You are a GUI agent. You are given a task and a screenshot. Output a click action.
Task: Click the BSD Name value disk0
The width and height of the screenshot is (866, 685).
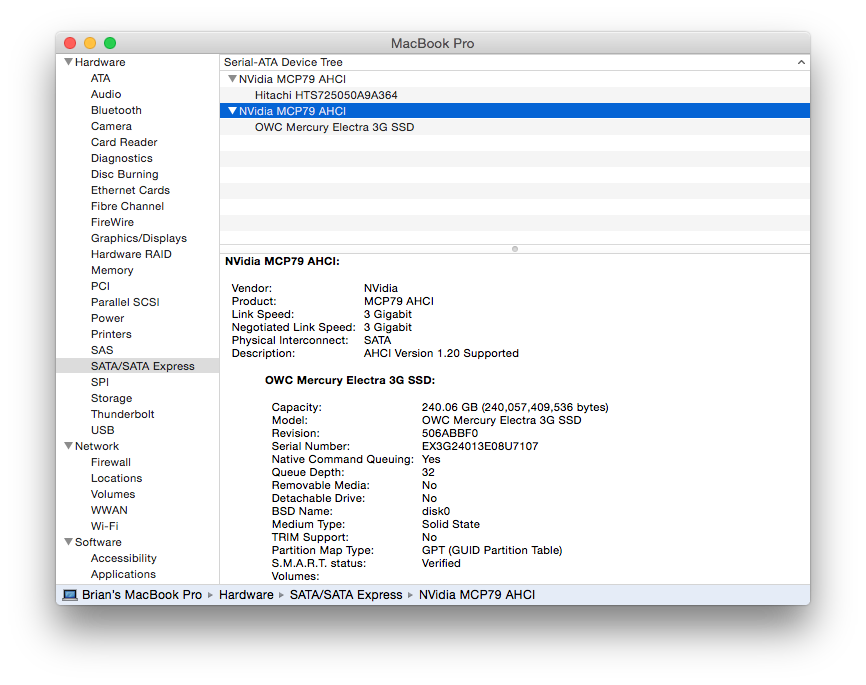pos(436,512)
